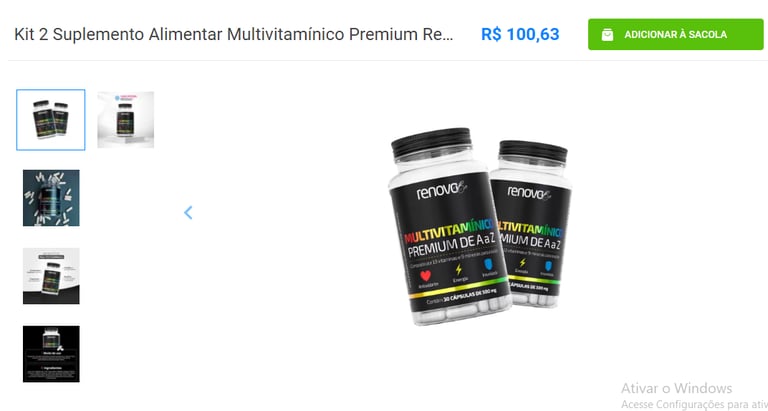The width and height of the screenshot is (768, 411).
Task: Open the black thumbnail with usage instructions
Action: [x=51, y=354]
